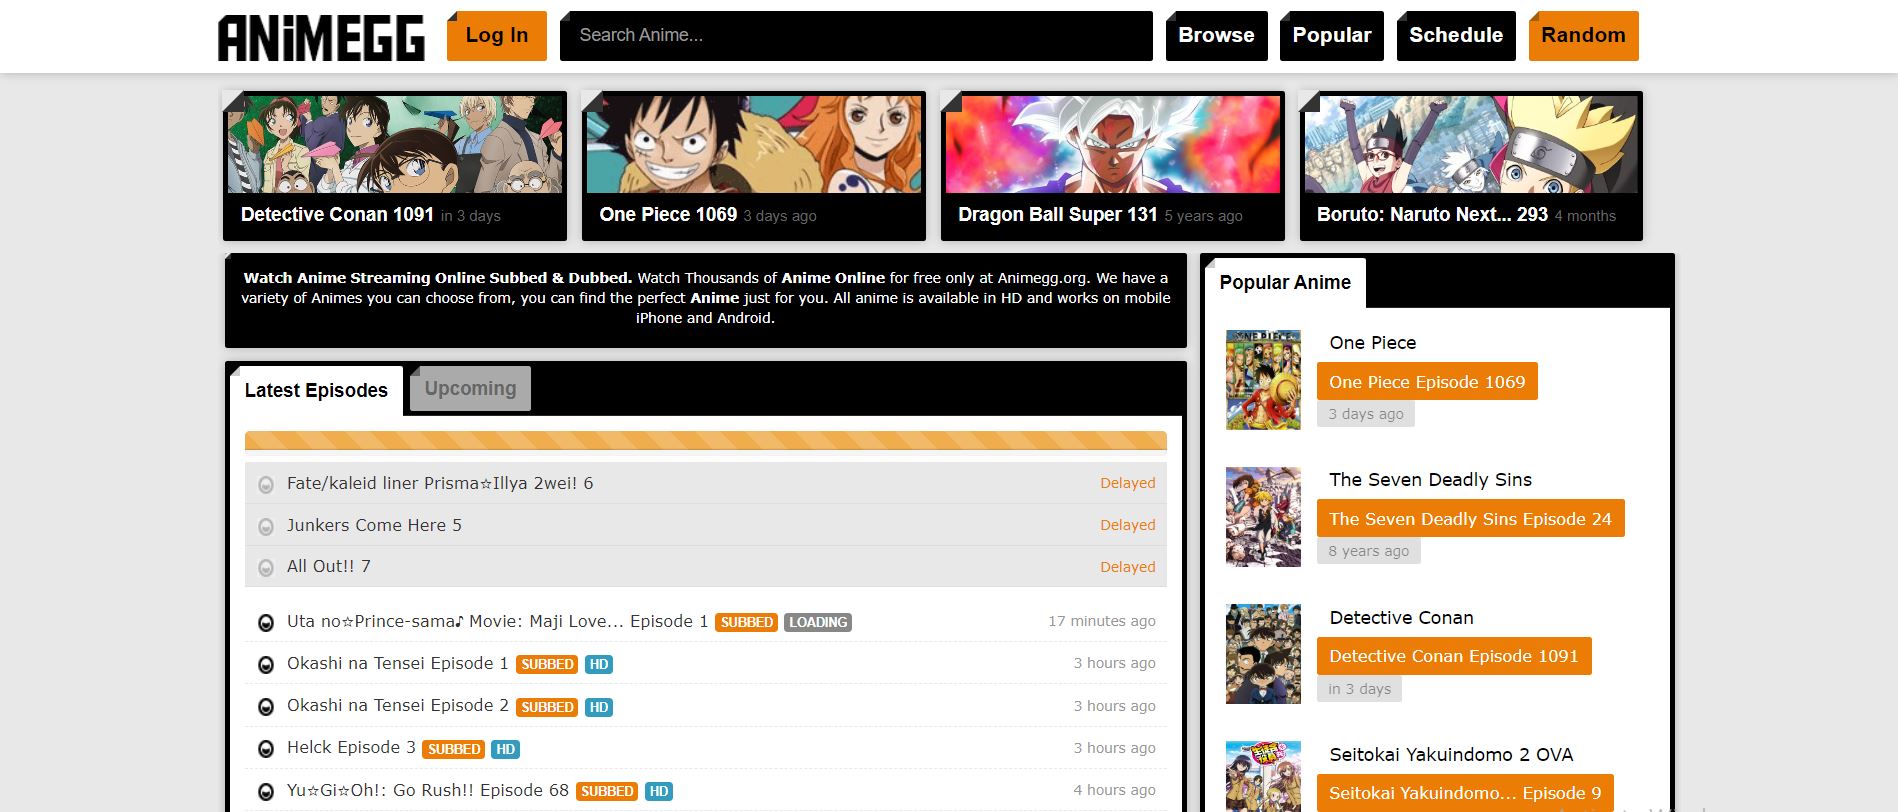
Task: Click the SUBBED badge on Uta no Prince-sama row
Action: click(x=746, y=622)
